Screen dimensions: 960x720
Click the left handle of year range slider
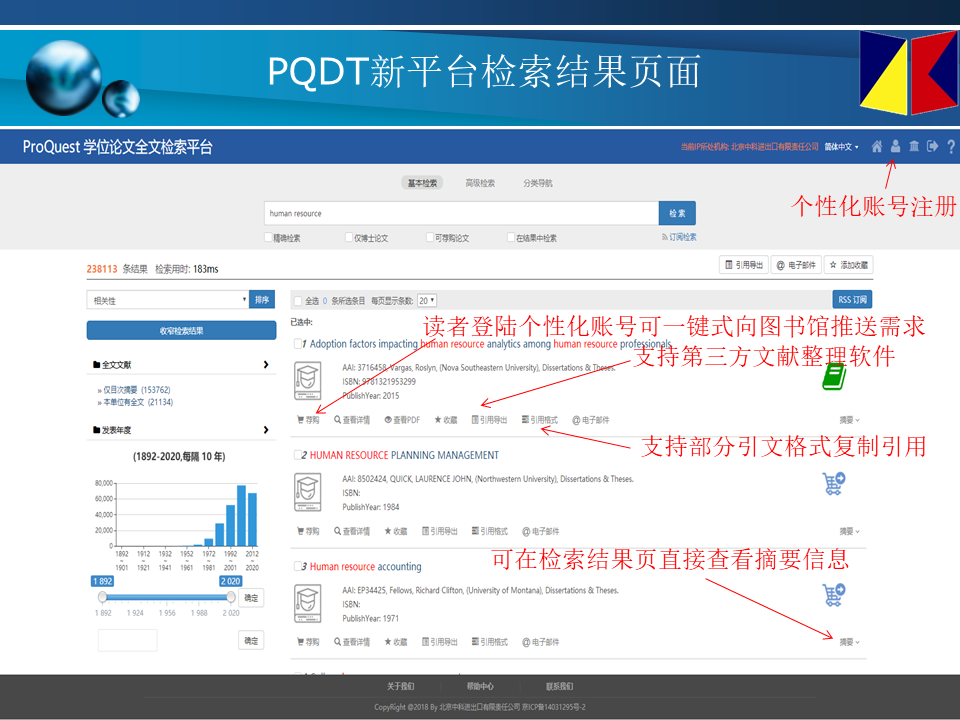pyautogui.click(x=102, y=597)
